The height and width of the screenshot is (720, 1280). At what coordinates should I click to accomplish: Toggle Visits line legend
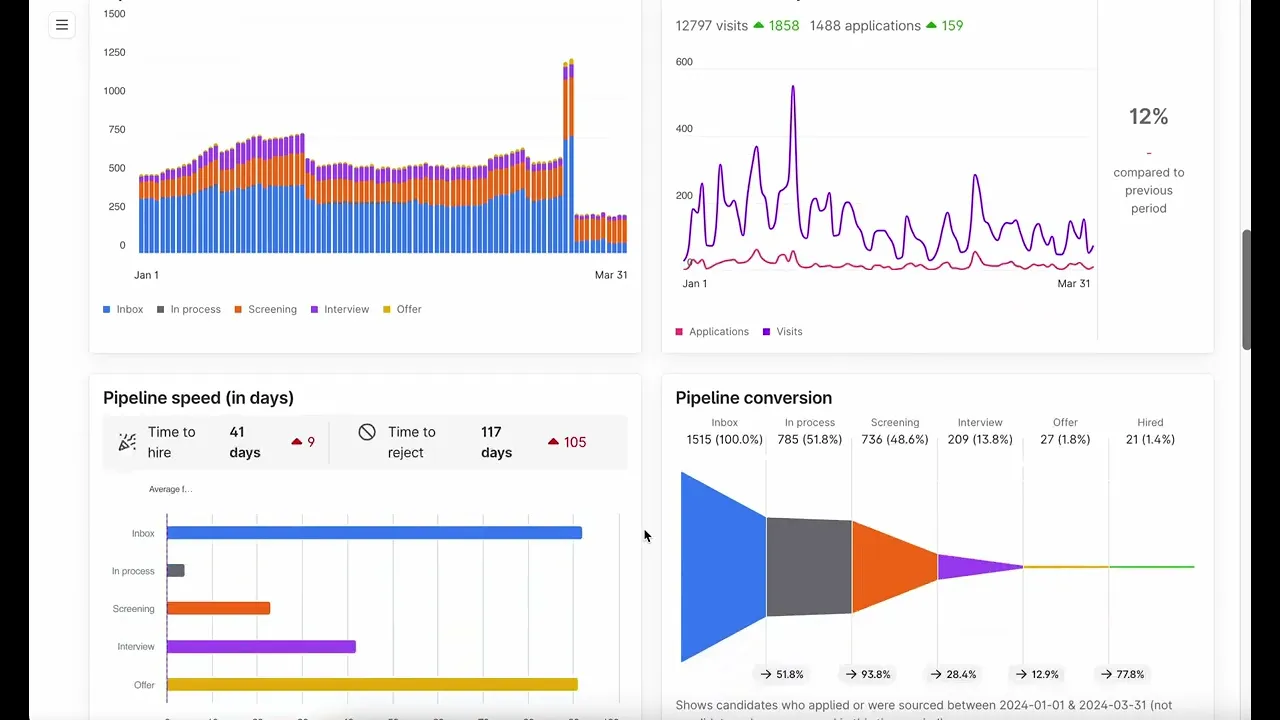(x=783, y=331)
